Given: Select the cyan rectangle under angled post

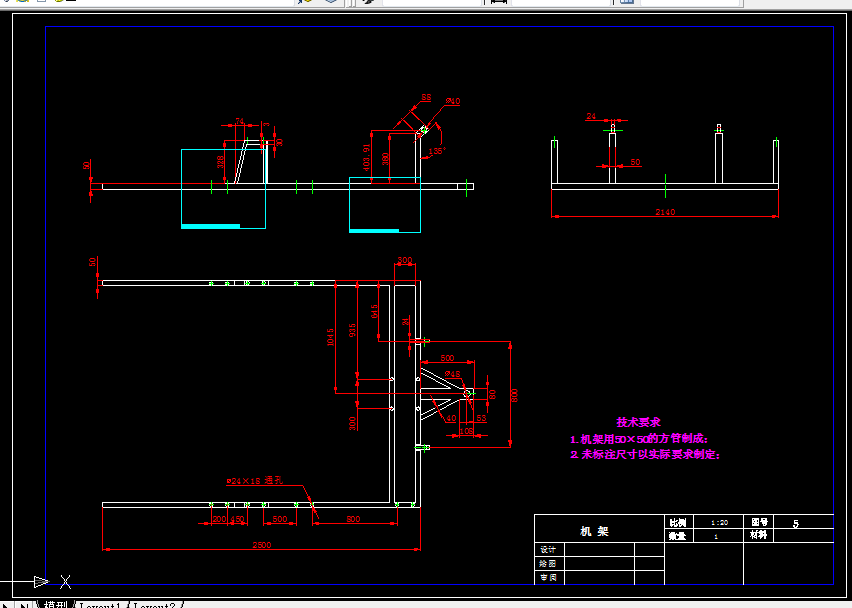Looking at the screenshot, I should pyautogui.click(x=385, y=205).
